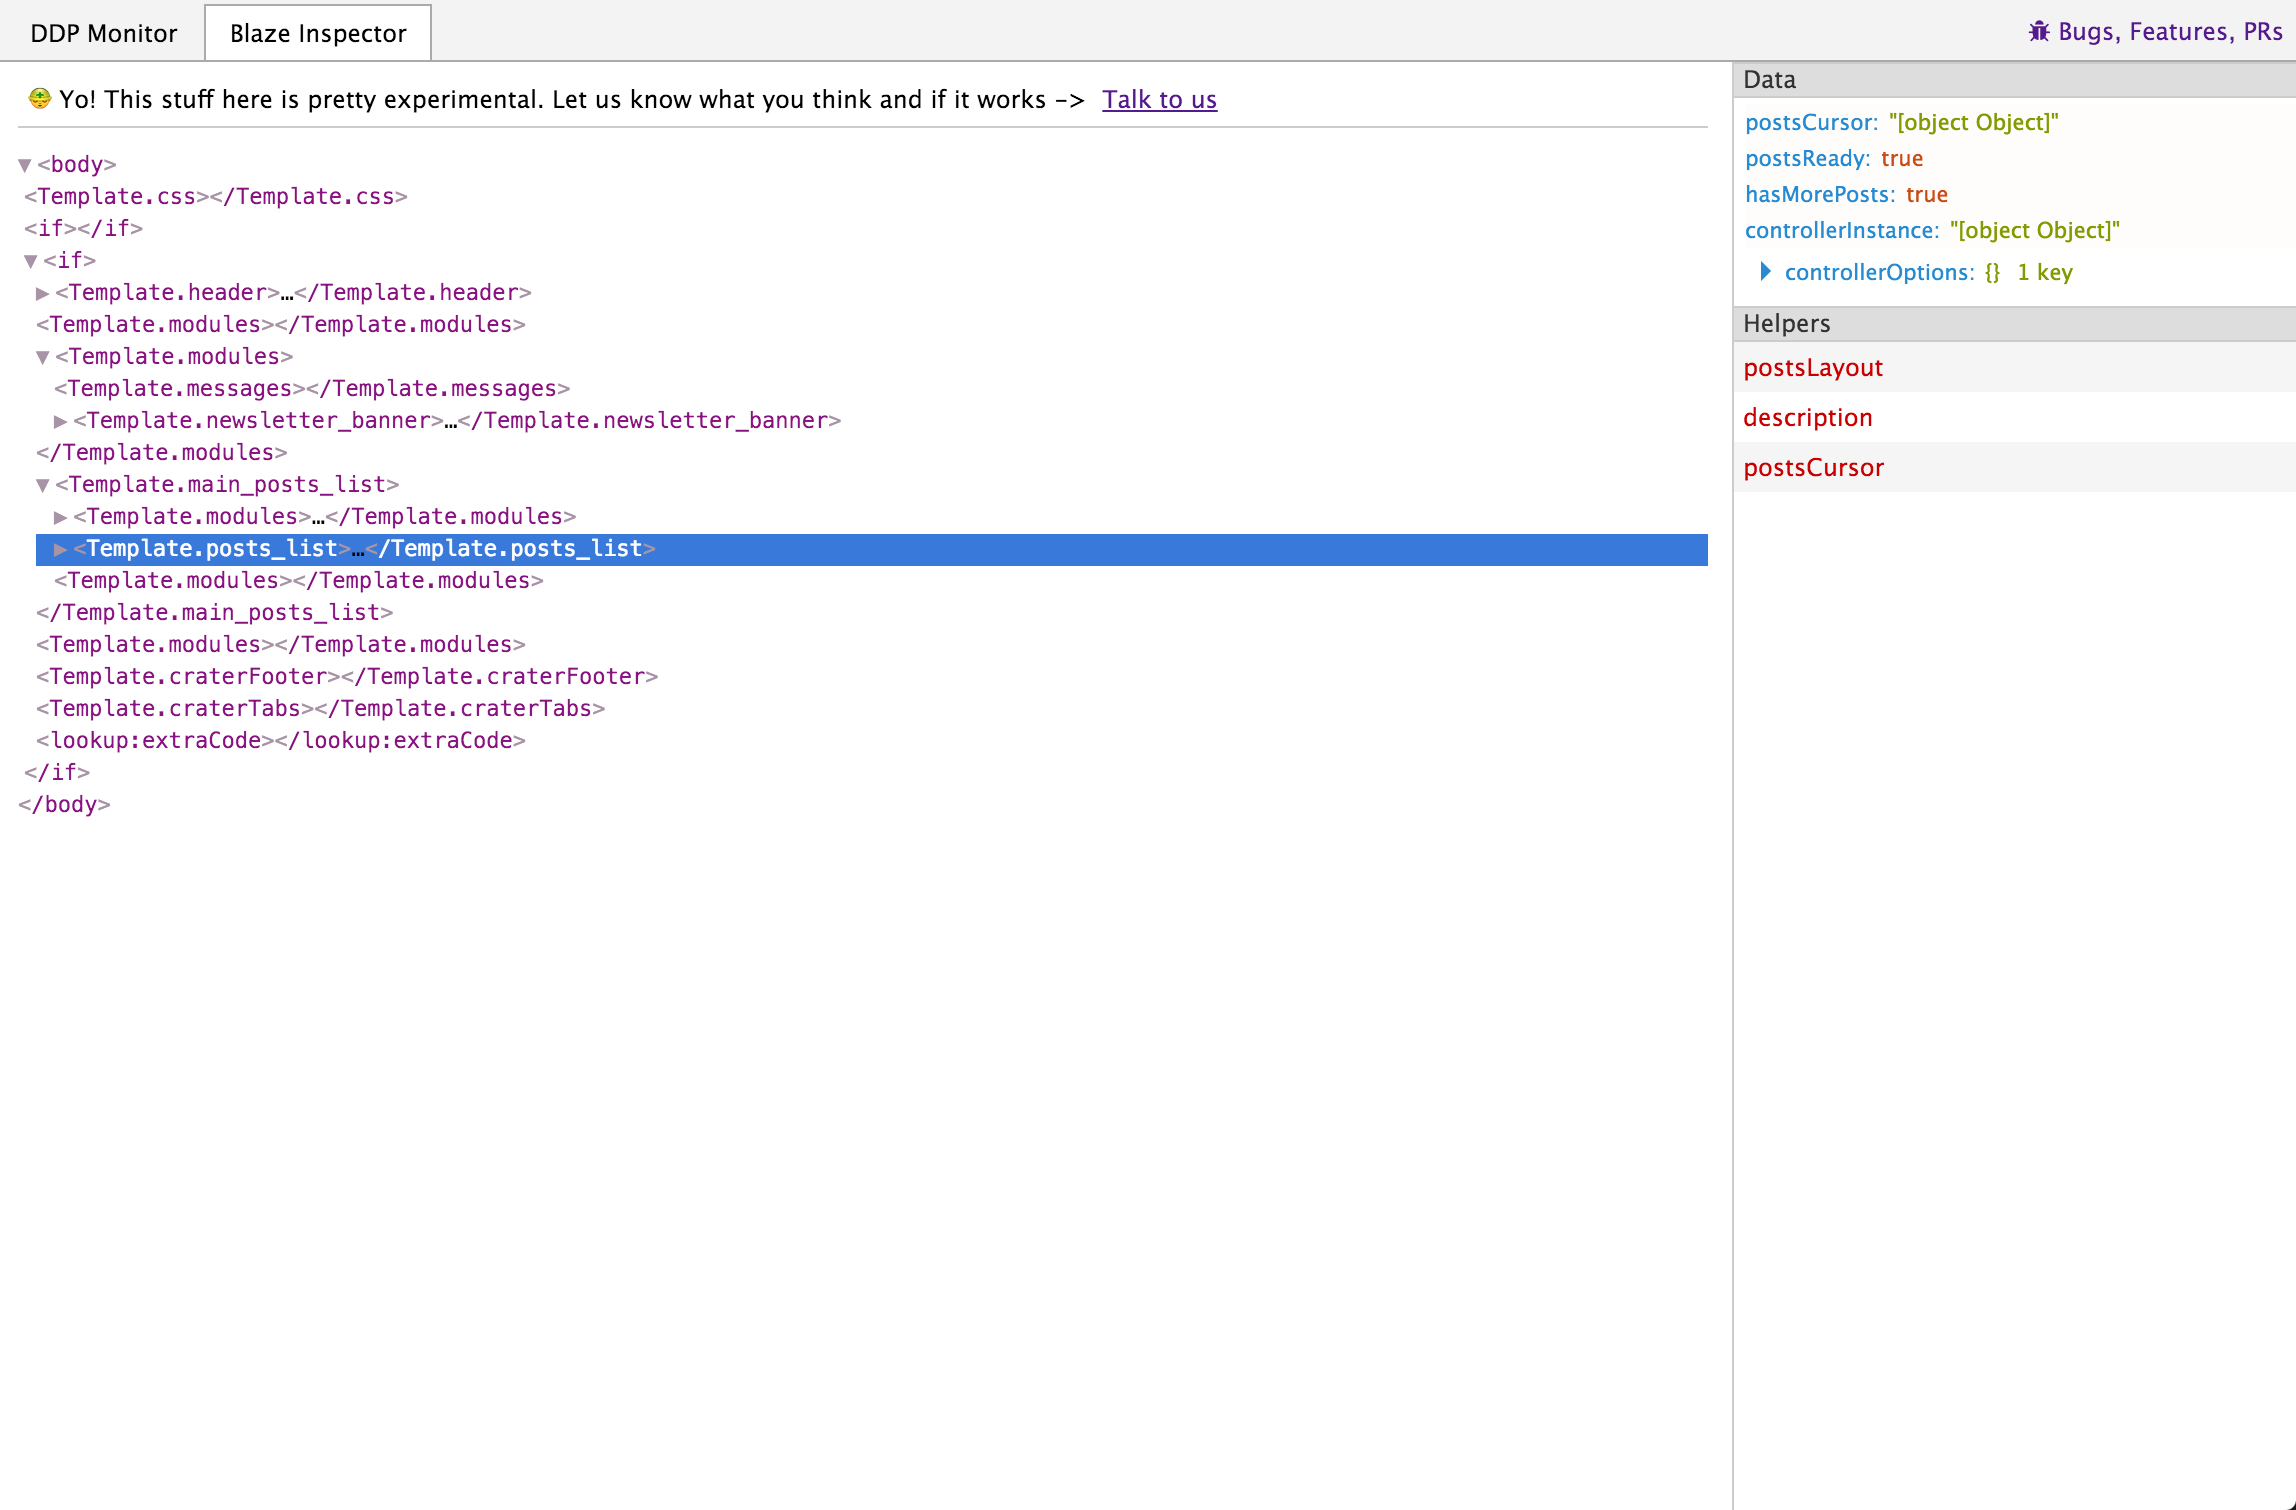Click the postsCursor data value
This screenshot has height=1510, width=2296.
point(1973,122)
